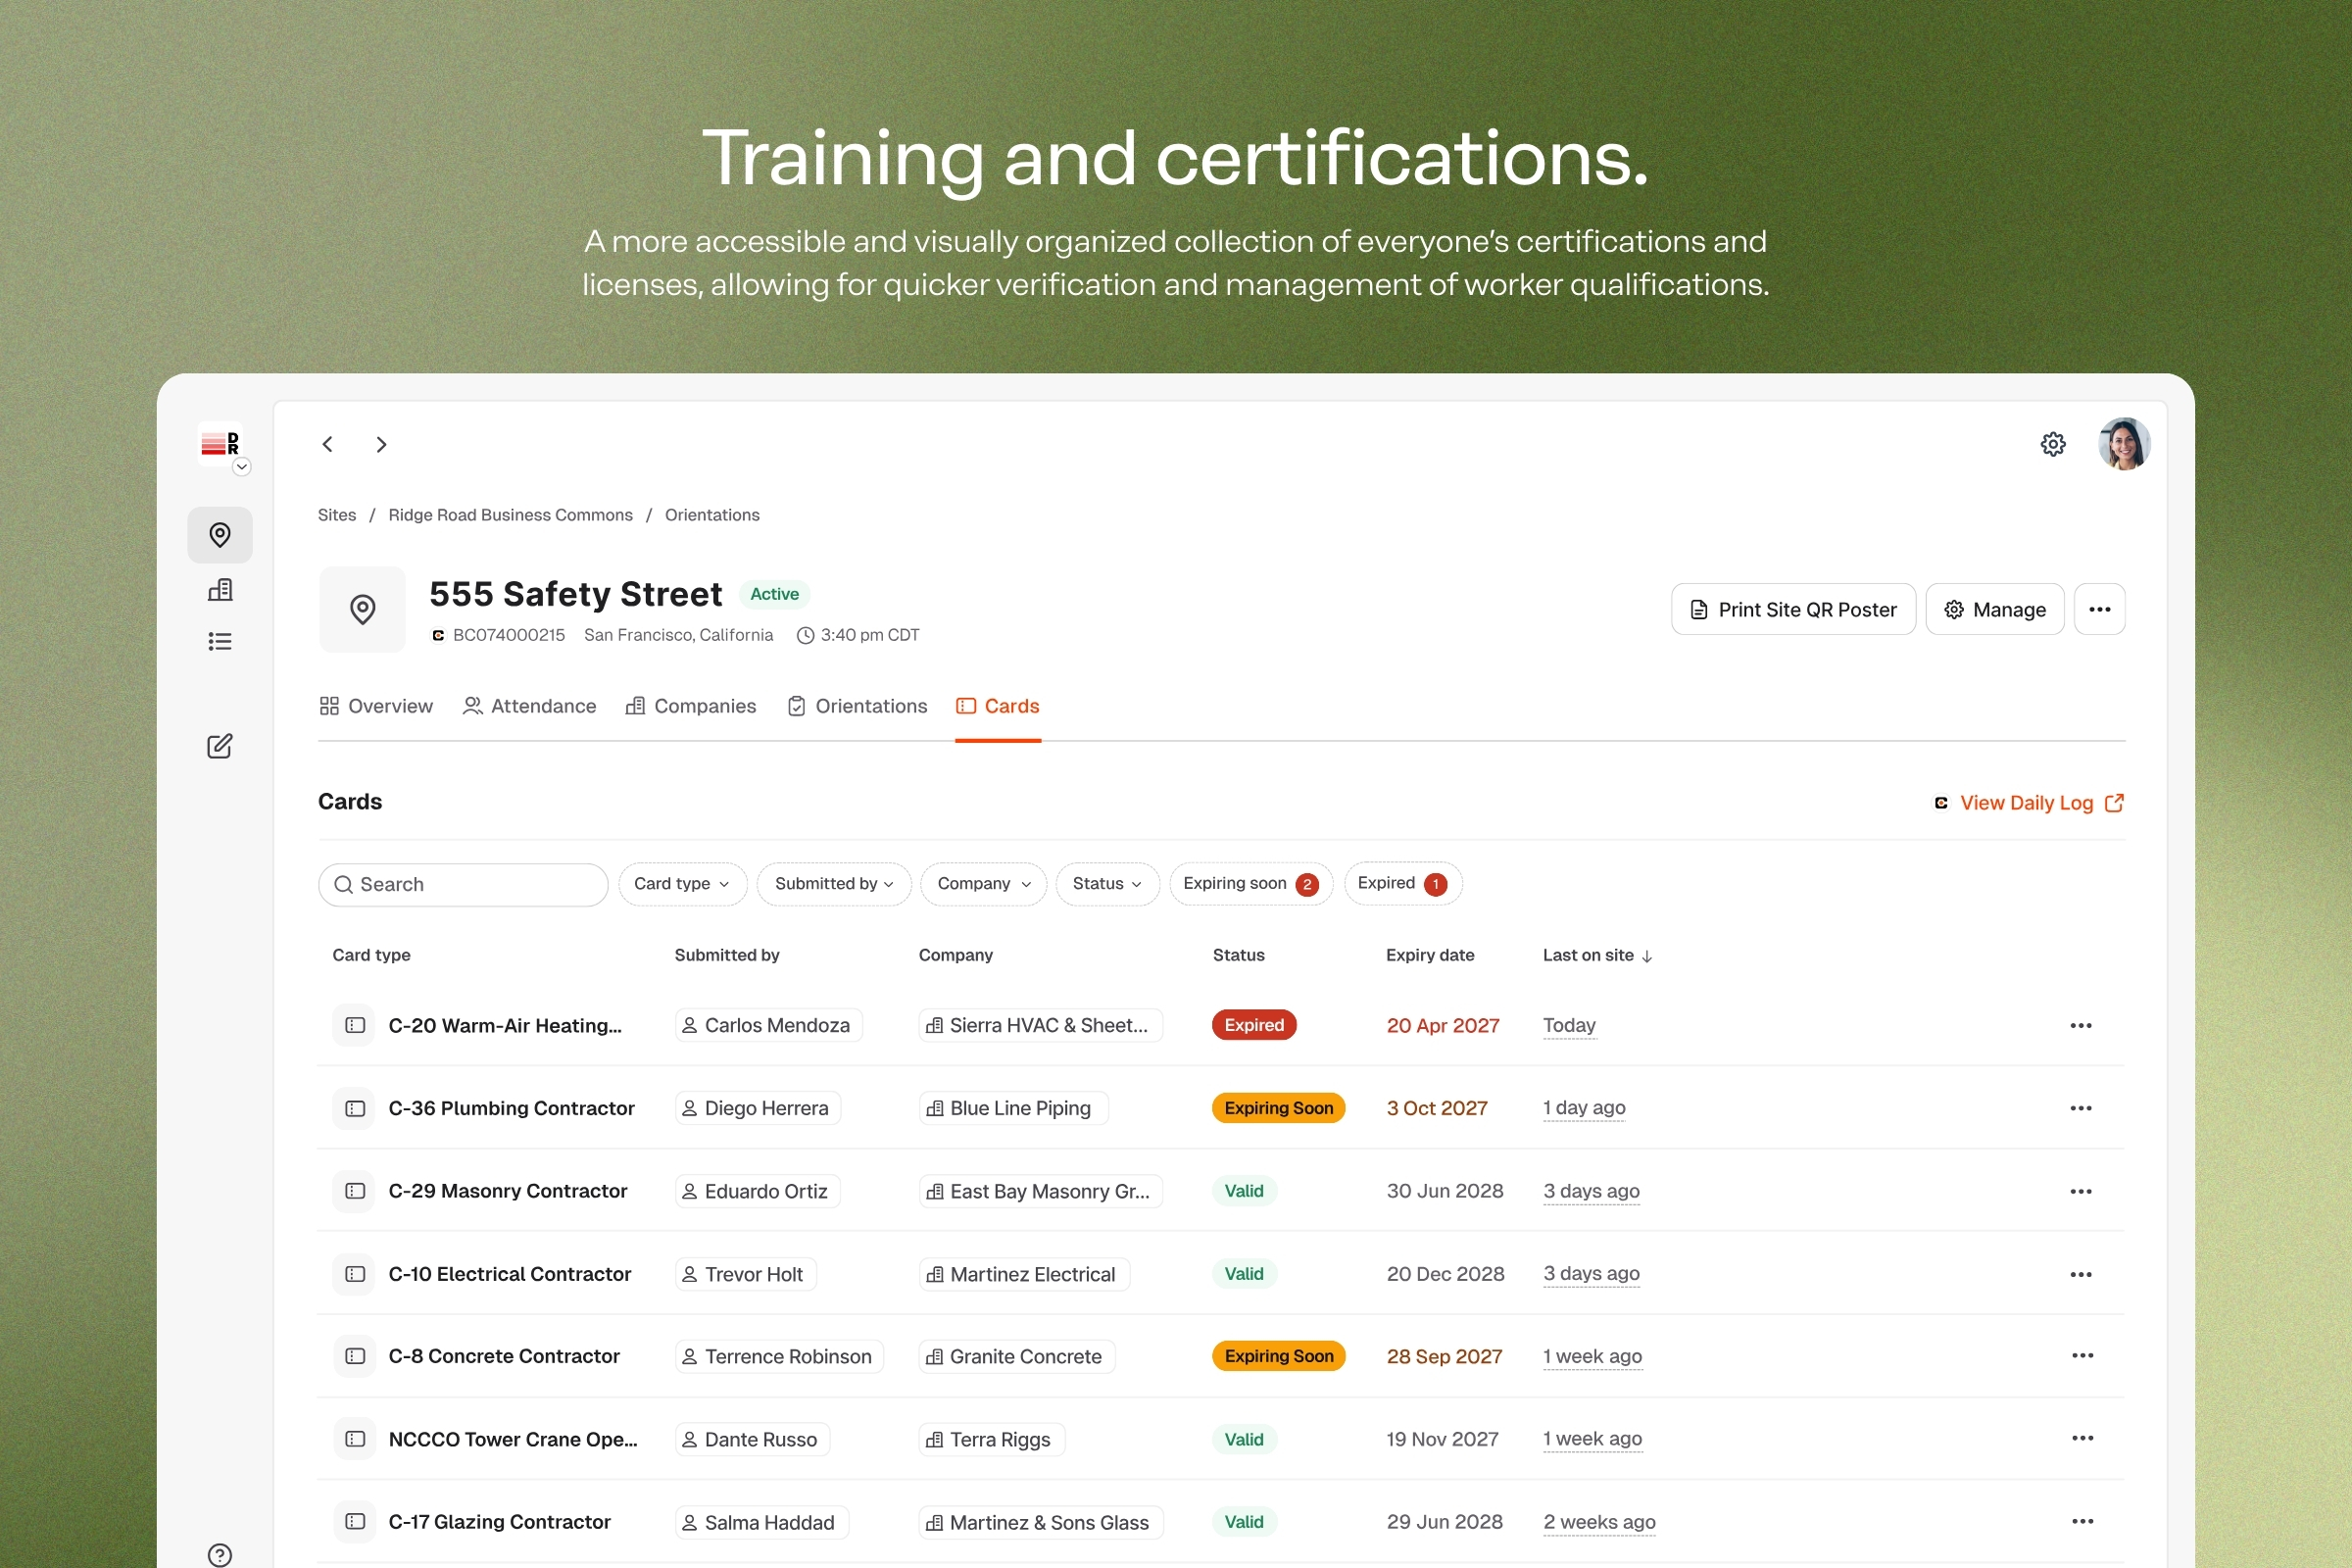Sort by Last on site column
Screen dimensions: 2352x1568
tap(1596, 955)
